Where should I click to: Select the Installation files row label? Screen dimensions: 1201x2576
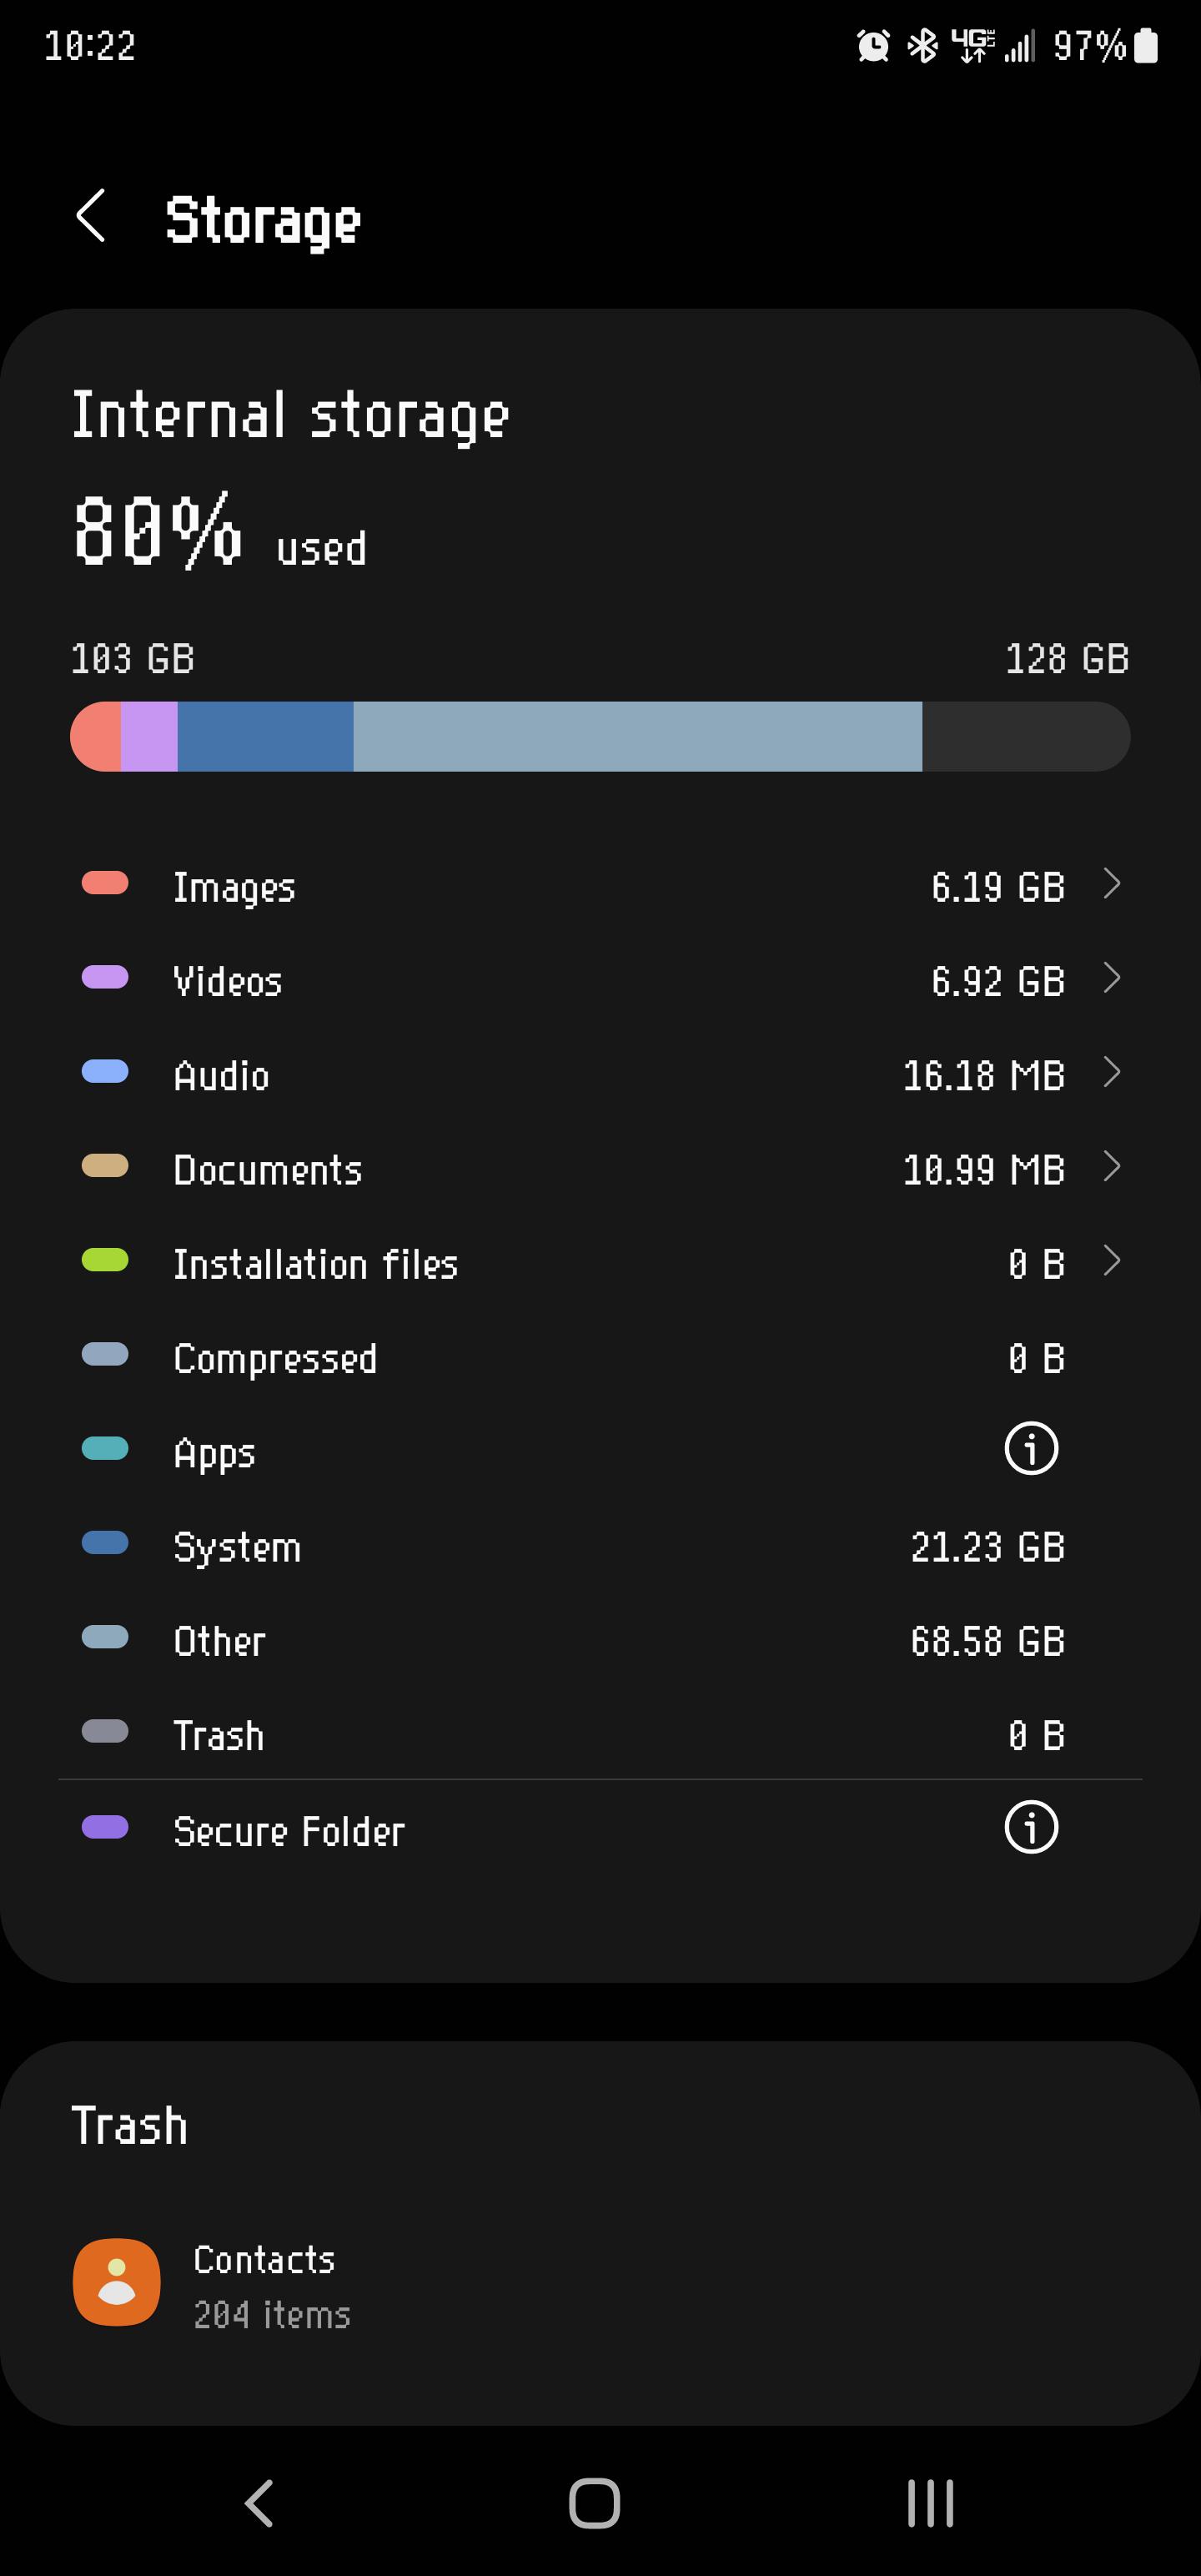point(315,1264)
